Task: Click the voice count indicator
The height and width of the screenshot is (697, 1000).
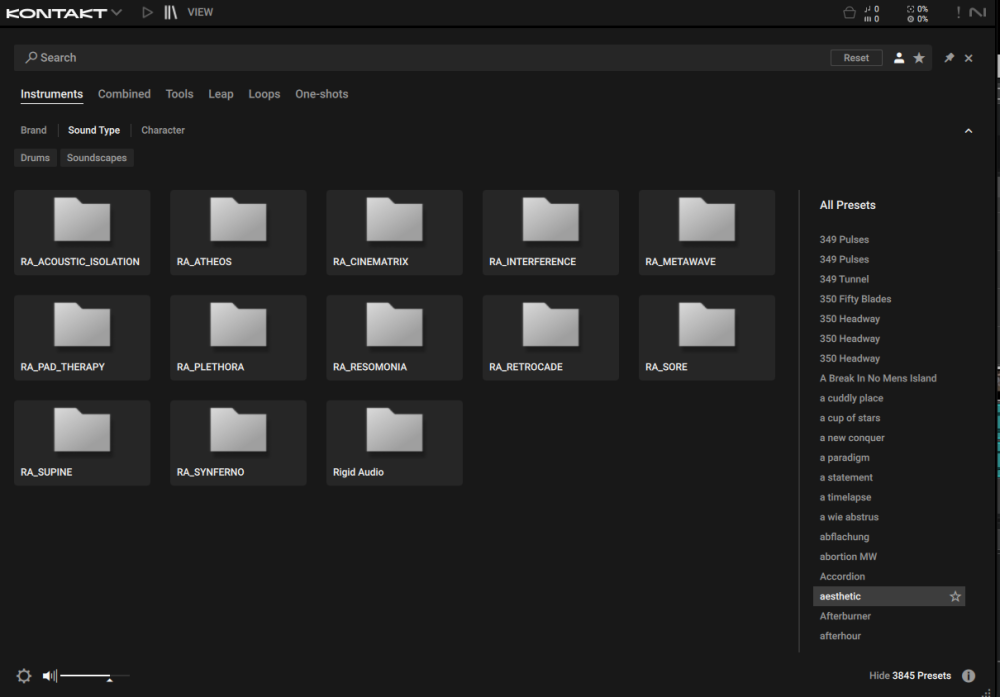Action: tap(872, 13)
